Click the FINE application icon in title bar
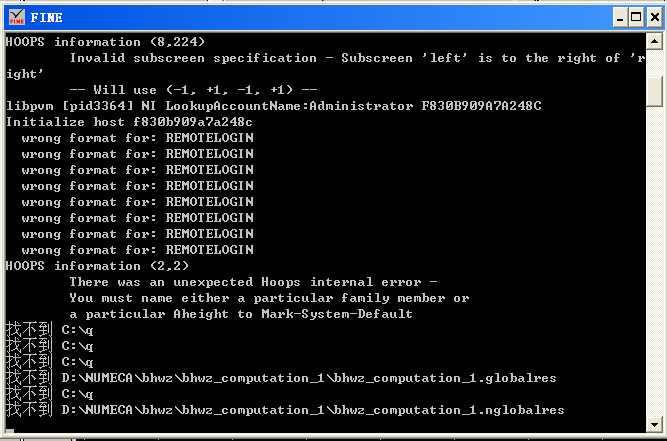 click(16, 17)
